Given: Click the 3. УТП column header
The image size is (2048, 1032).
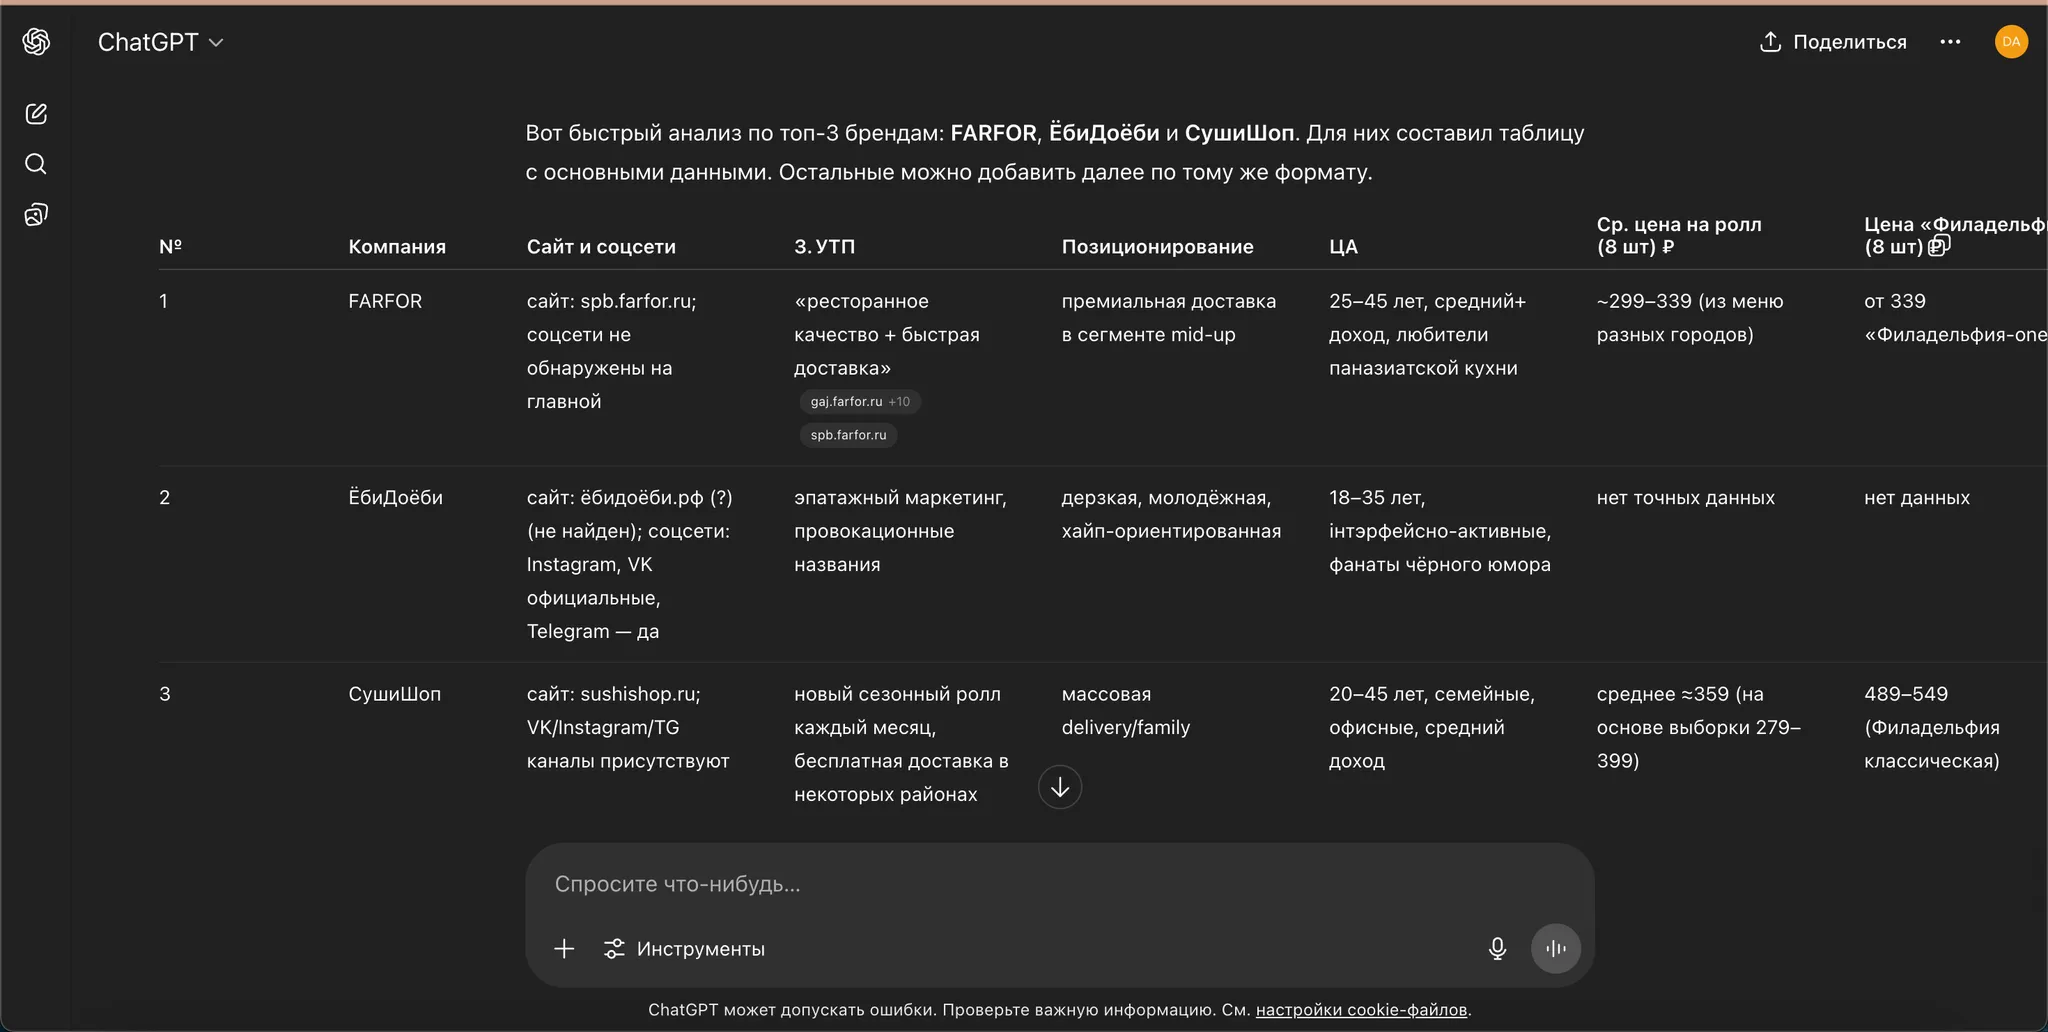Looking at the screenshot, I should click(x=825, y=247).
